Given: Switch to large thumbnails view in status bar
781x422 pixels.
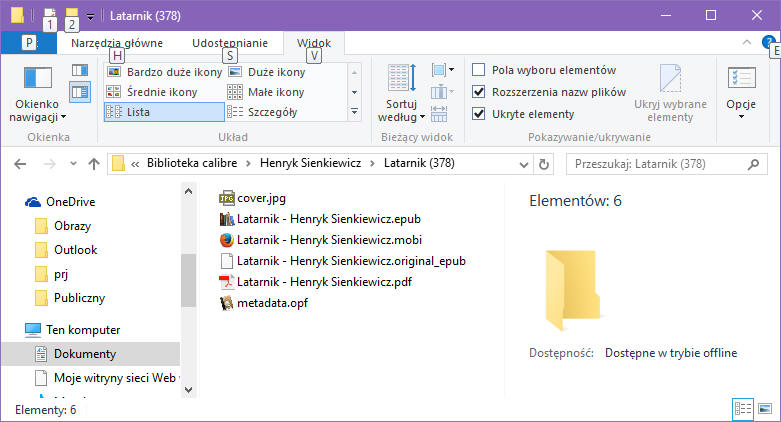Looking at the screenshot, I should tap(765, 409).
